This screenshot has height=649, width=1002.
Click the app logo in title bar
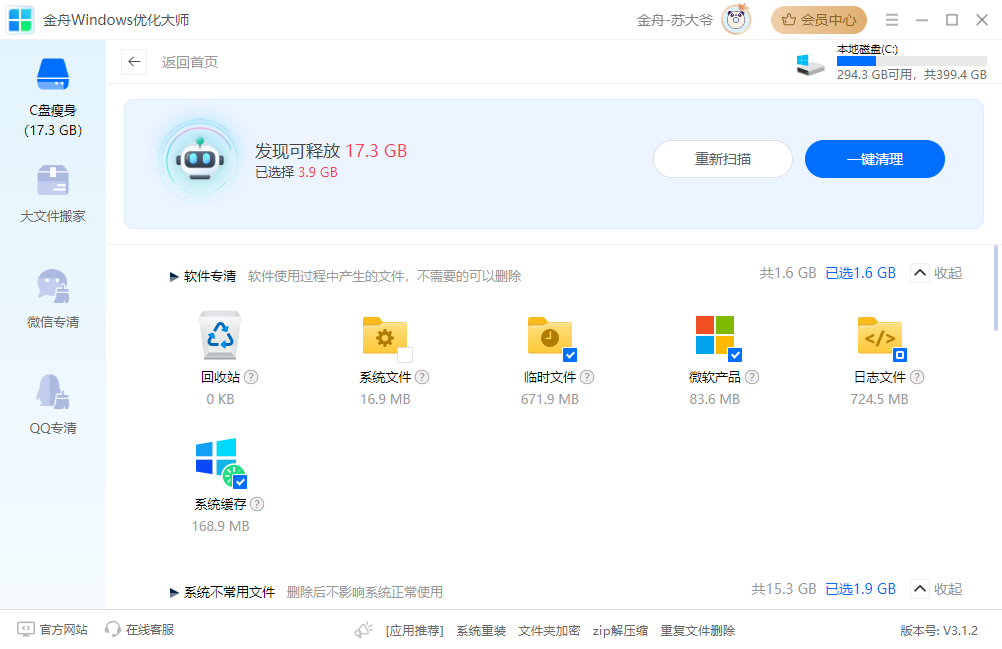[x=20, y=20]
